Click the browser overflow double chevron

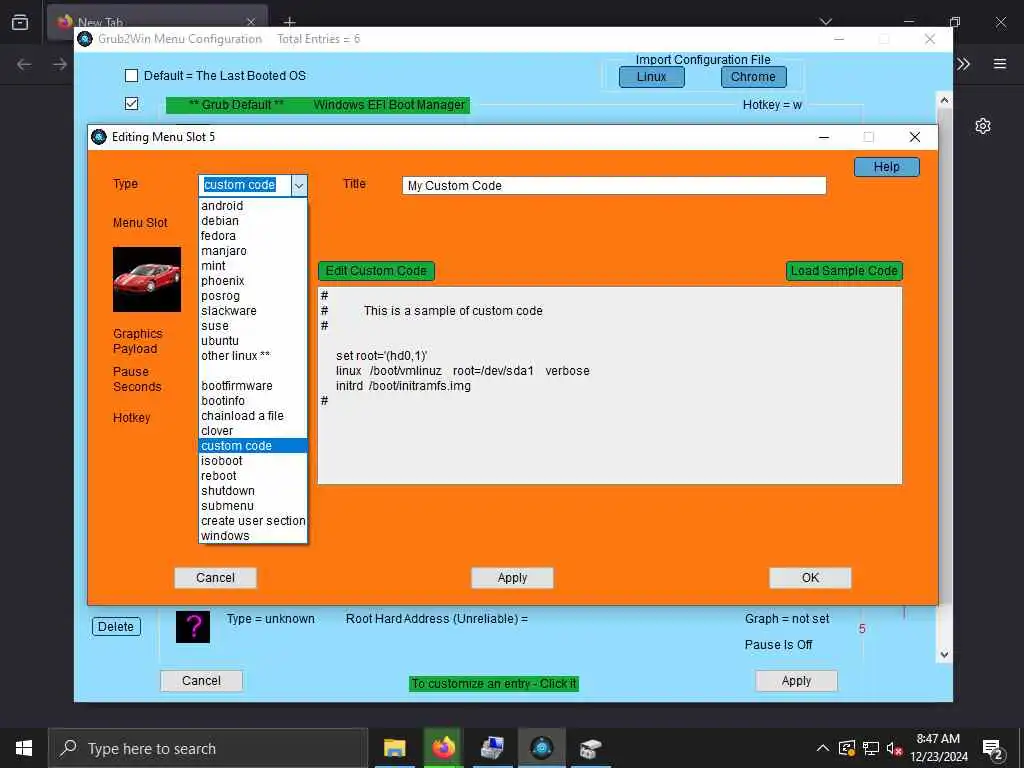[963, 63]
